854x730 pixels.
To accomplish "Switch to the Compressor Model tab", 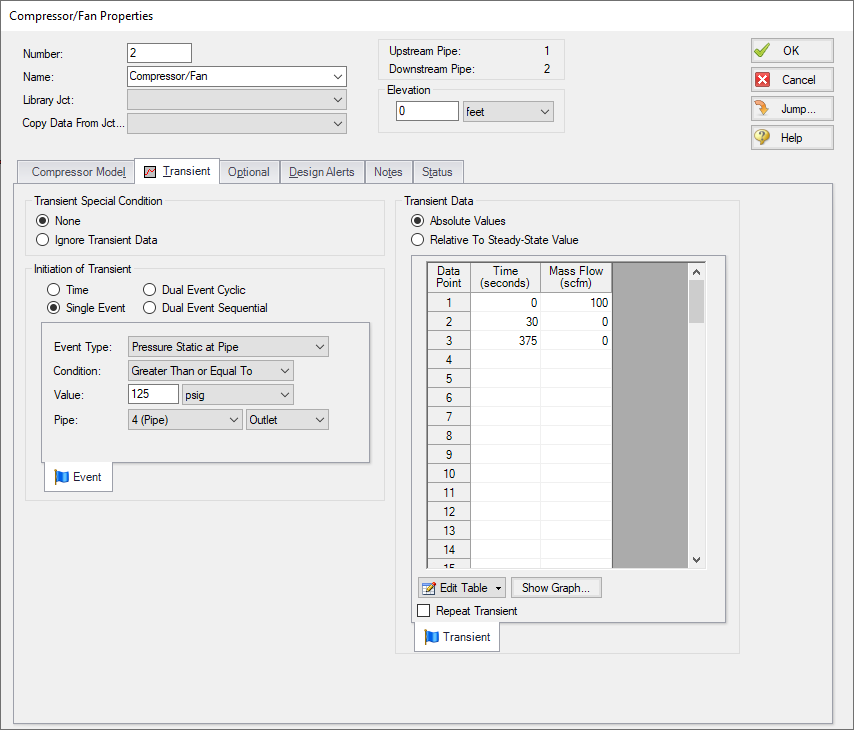I will pos(77,172).
